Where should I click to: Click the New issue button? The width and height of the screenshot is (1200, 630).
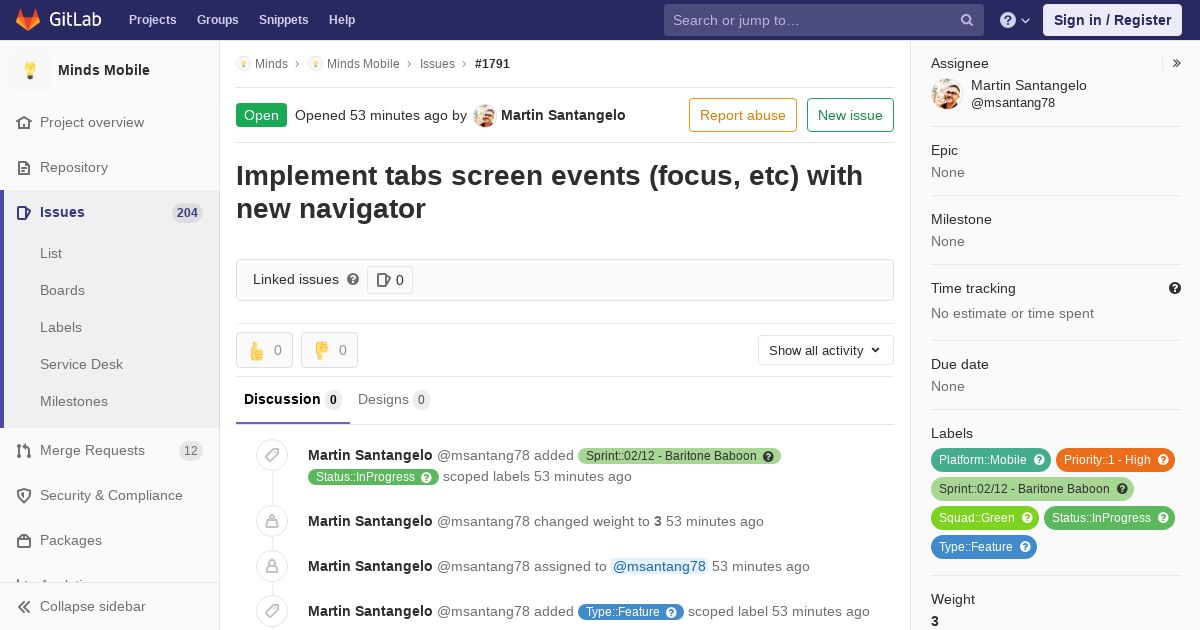tap(850, 116)
